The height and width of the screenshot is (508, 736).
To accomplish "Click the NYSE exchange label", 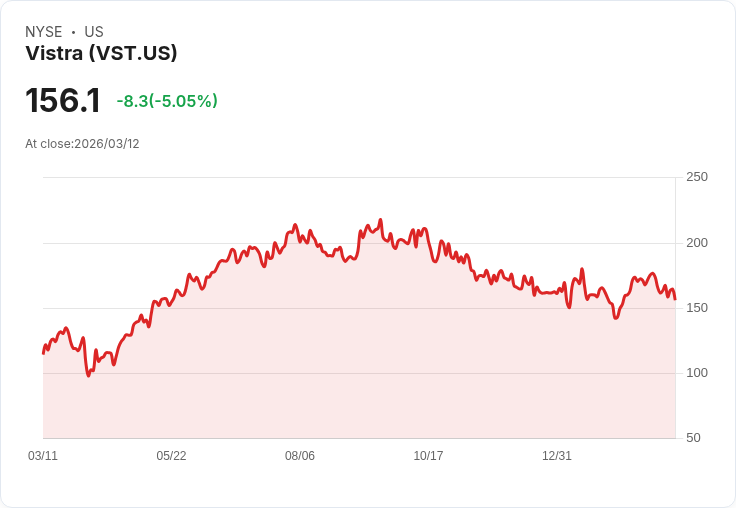I will coord(44,32).
